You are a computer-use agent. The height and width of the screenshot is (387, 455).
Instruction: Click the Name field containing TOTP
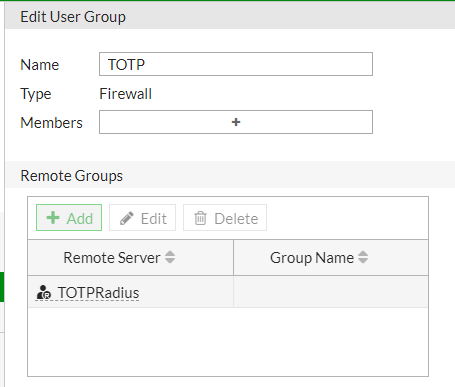point(236,64)
